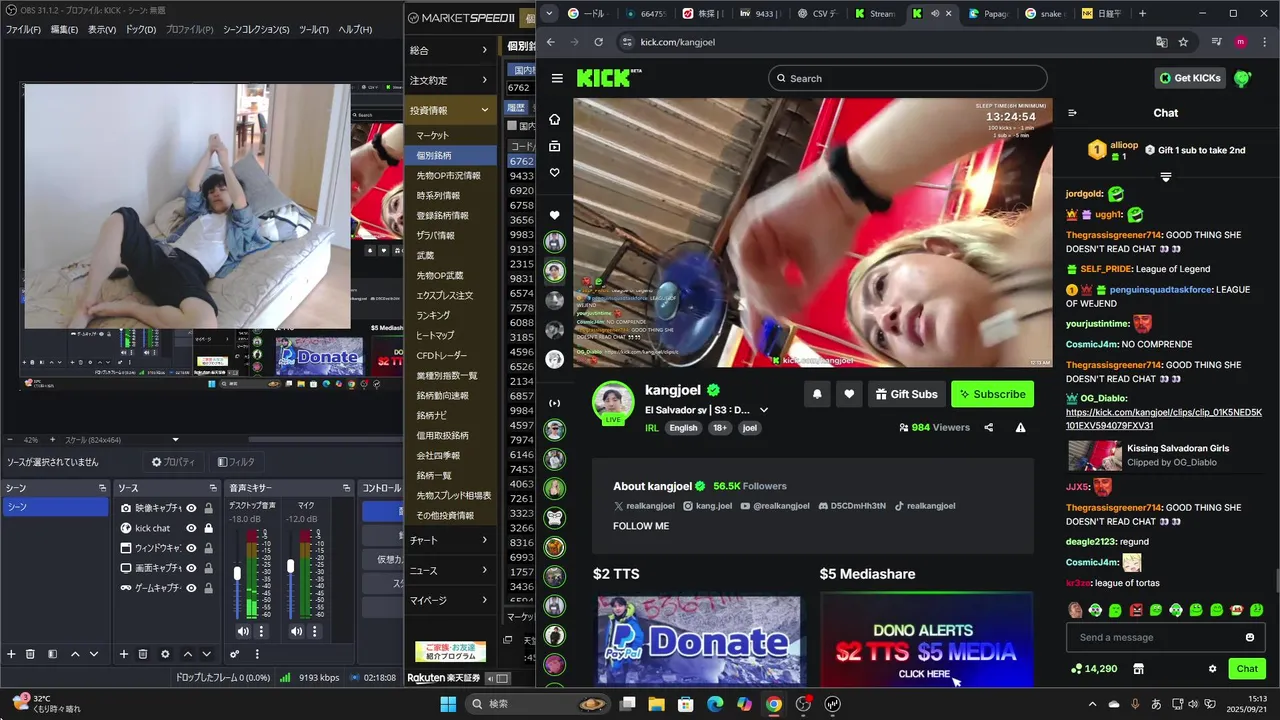1280x720 pixels.
Task: Open the Kick shop icon near the points
Action: [x=1138, y=668]
